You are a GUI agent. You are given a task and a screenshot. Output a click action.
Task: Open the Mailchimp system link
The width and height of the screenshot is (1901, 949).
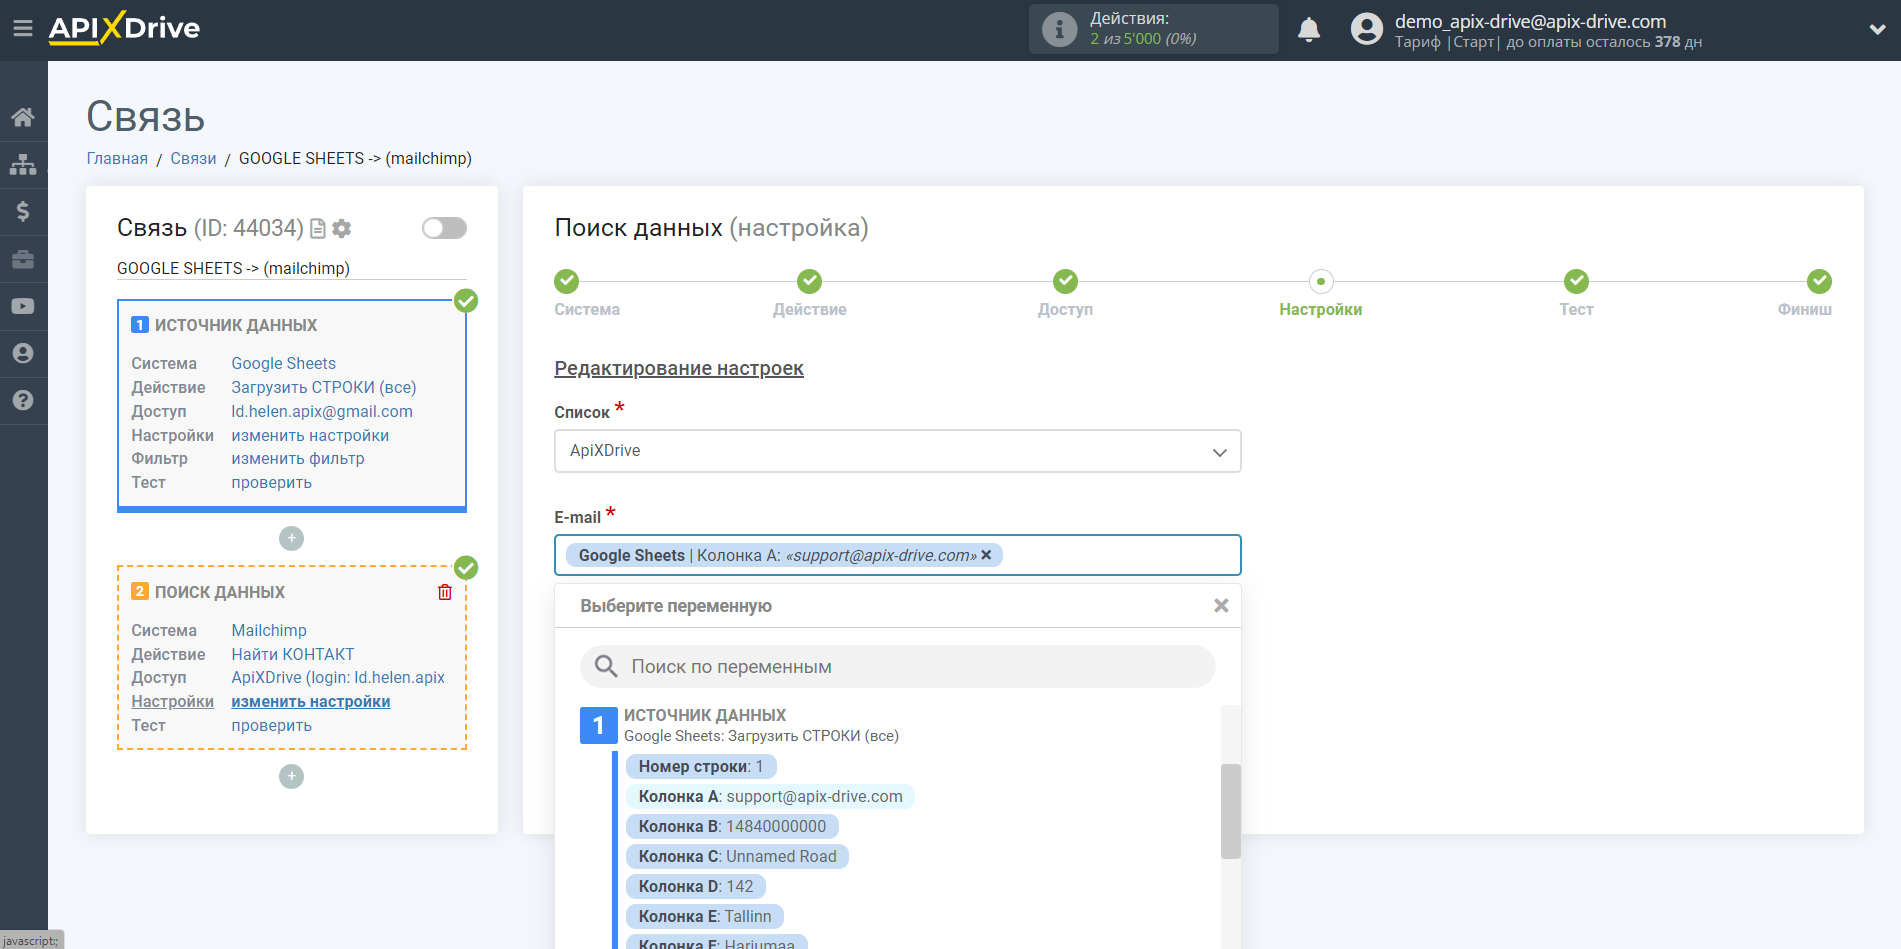[269, 630]
